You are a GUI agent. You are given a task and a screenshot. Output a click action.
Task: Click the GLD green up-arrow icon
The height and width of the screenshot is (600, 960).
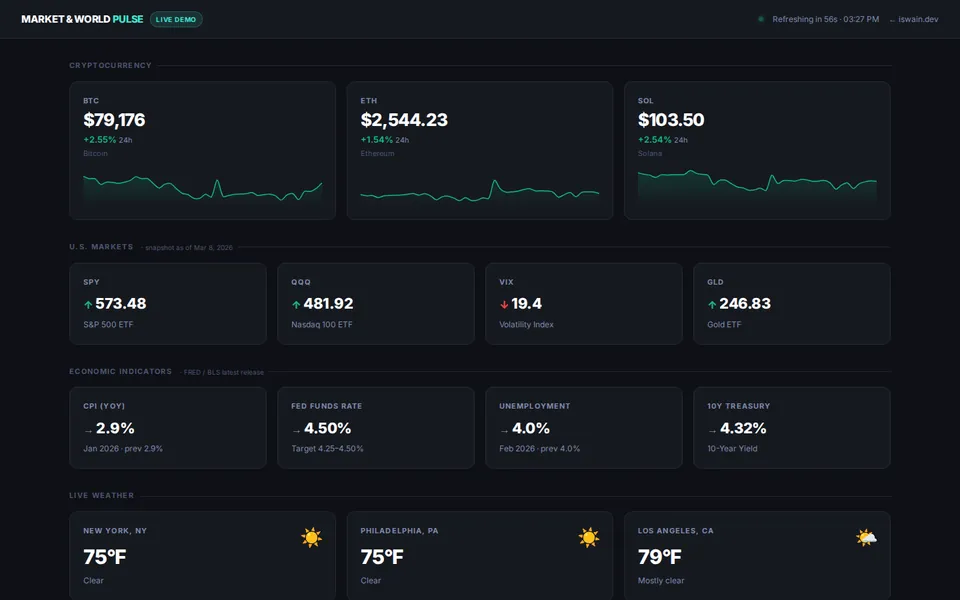click(x=712, y=304)
